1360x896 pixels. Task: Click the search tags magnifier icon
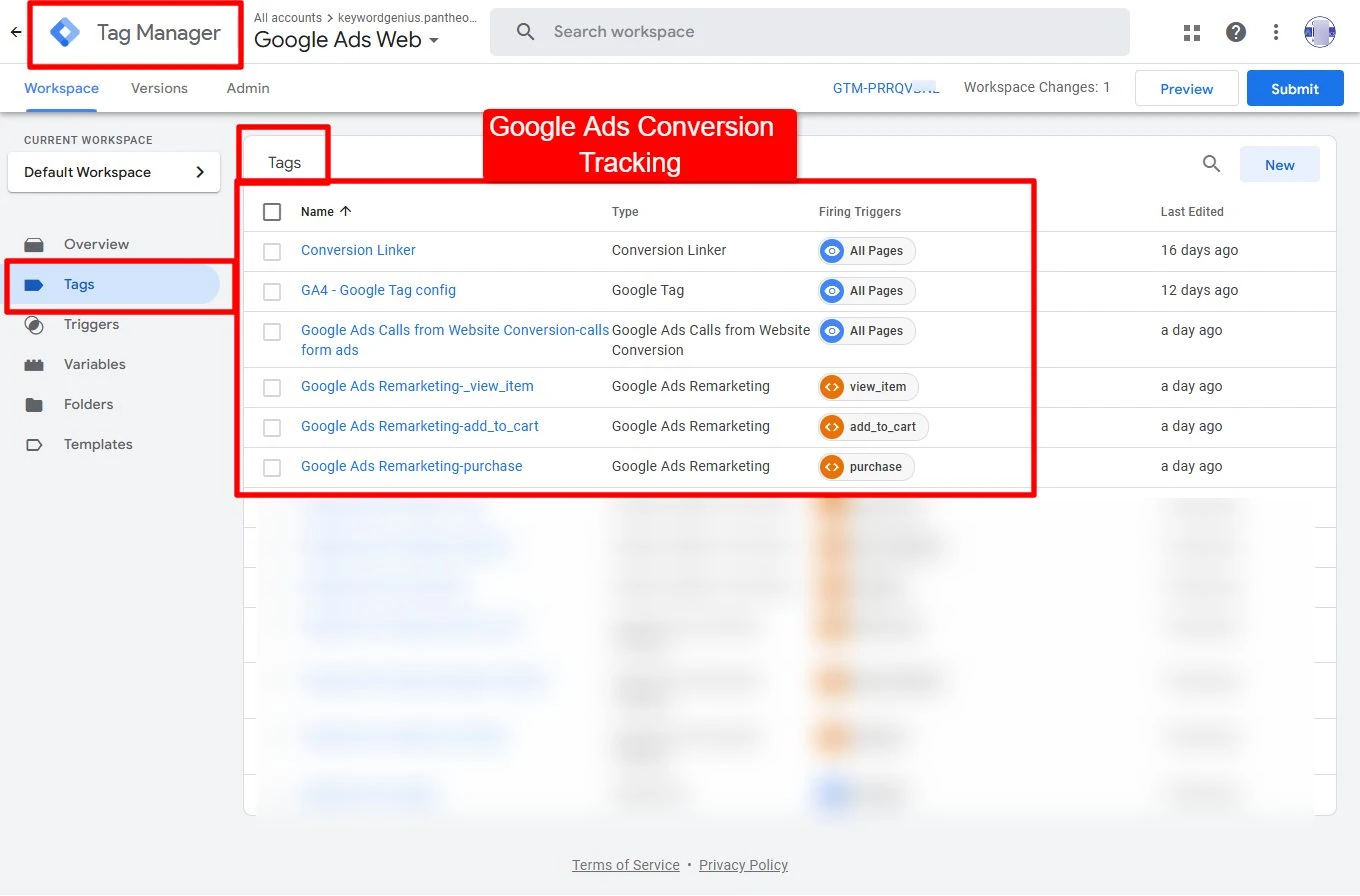(1211, 164)
